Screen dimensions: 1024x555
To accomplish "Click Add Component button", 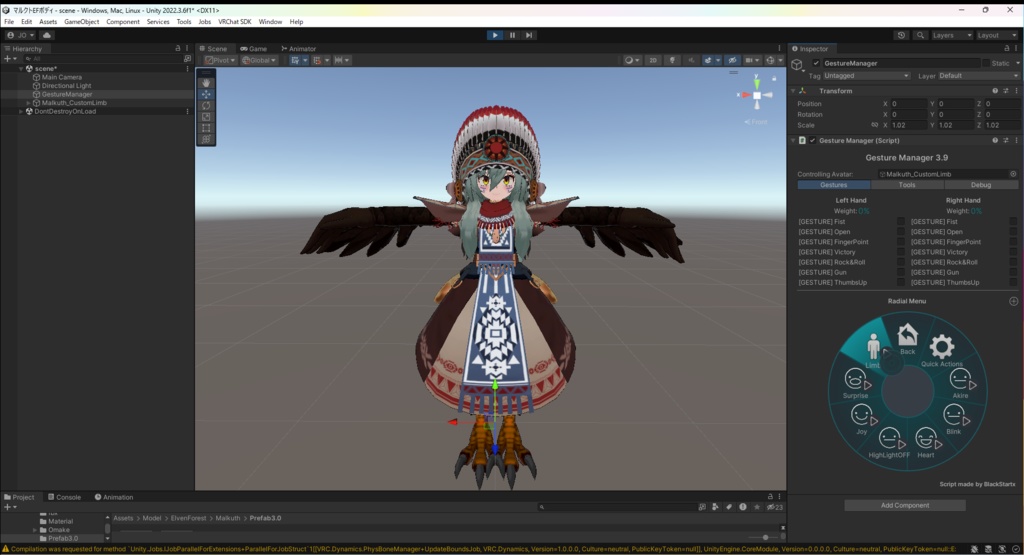I will [904, 505].
